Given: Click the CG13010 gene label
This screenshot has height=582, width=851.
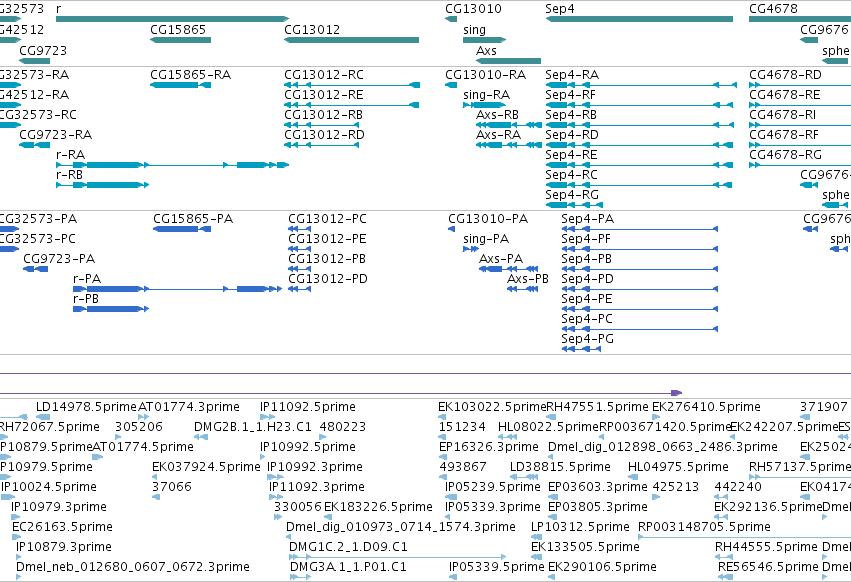Looking at the screenshot, I should [473, 9].
